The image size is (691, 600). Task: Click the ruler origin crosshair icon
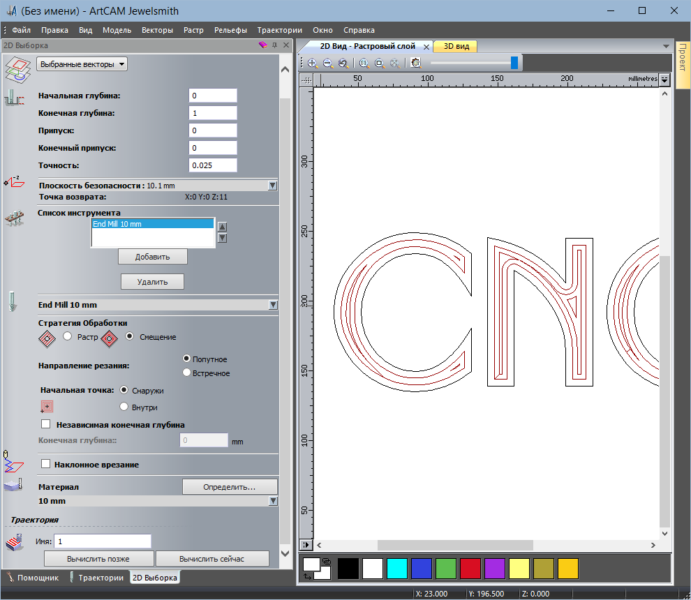(306, 80)
